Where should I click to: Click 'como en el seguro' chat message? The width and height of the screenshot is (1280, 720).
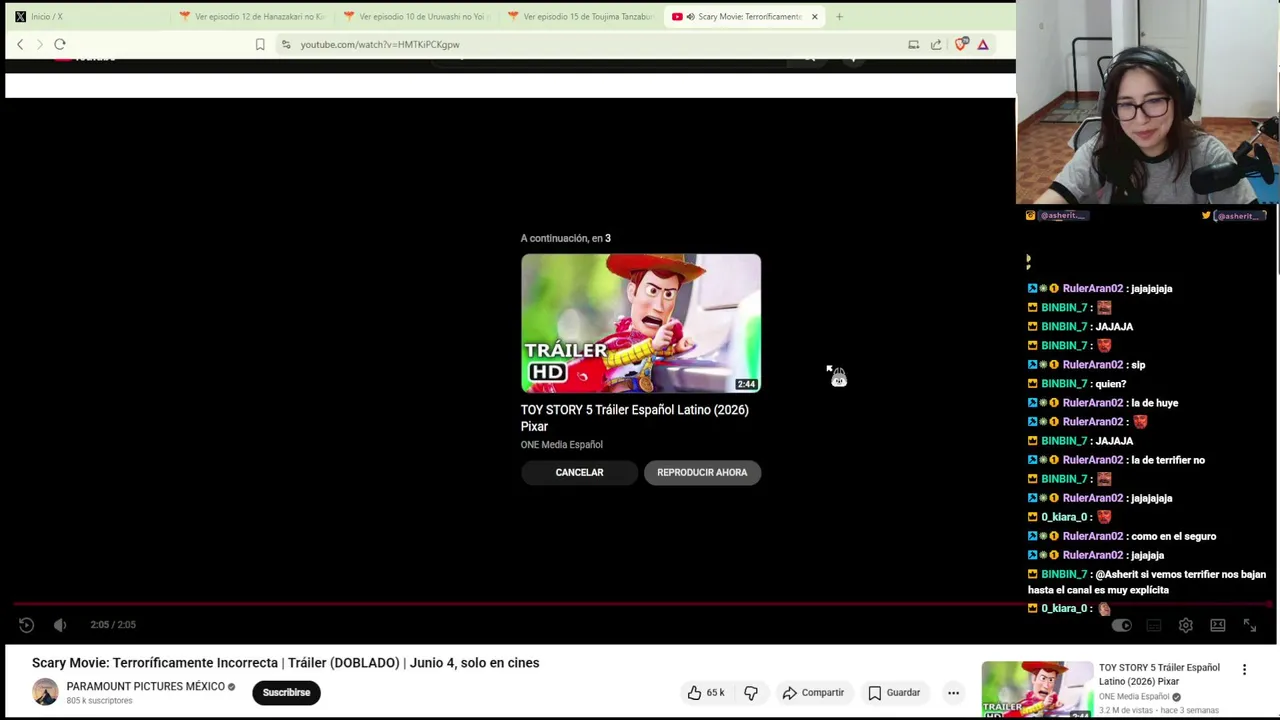pyautogui.click(x=1122, y=536)
